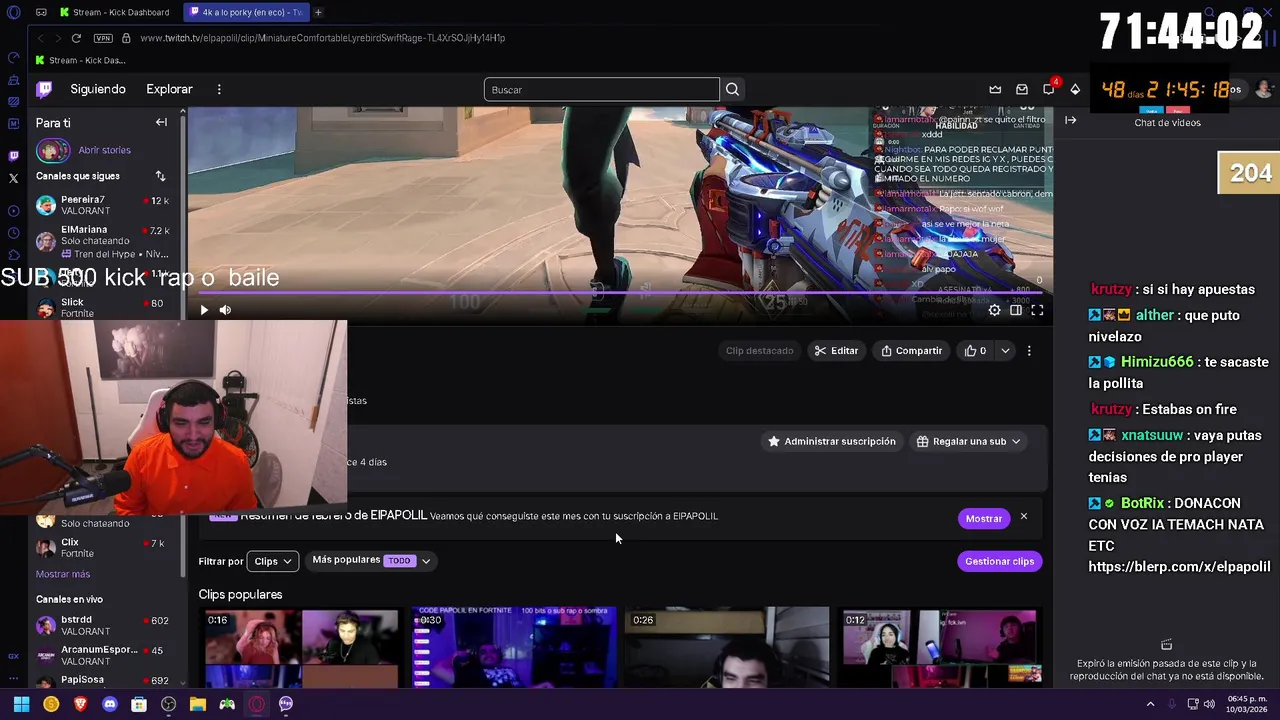Go to Explorar page

click(x=169, y=89)
